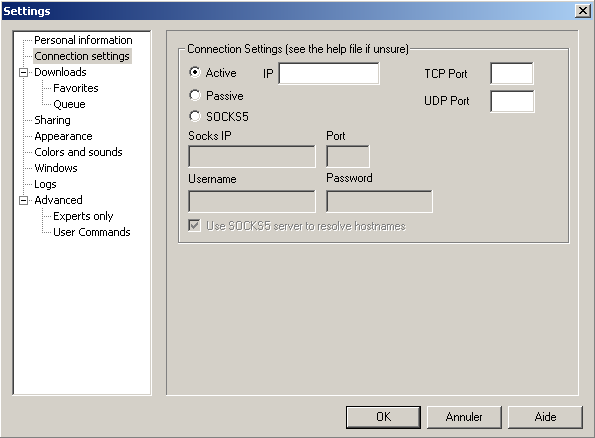
Task: Confirm settings with the OK button
Action: (383, 417)
